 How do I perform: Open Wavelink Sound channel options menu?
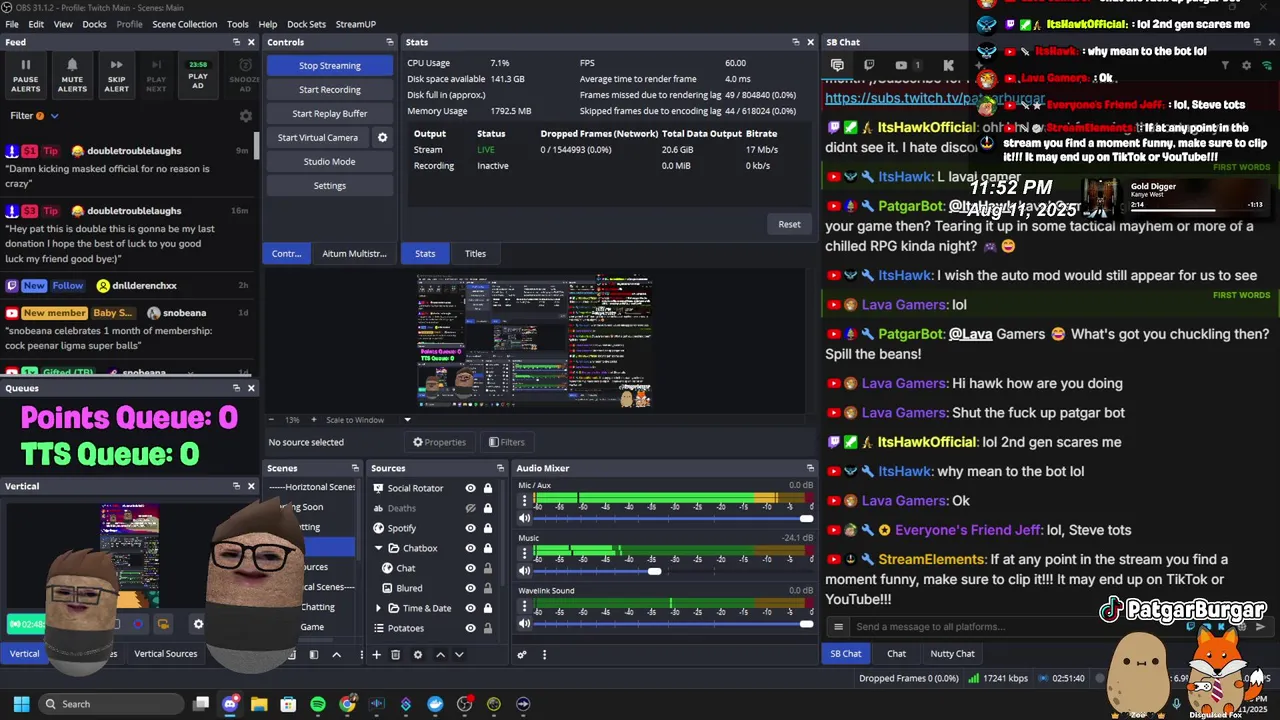(524, 606)
